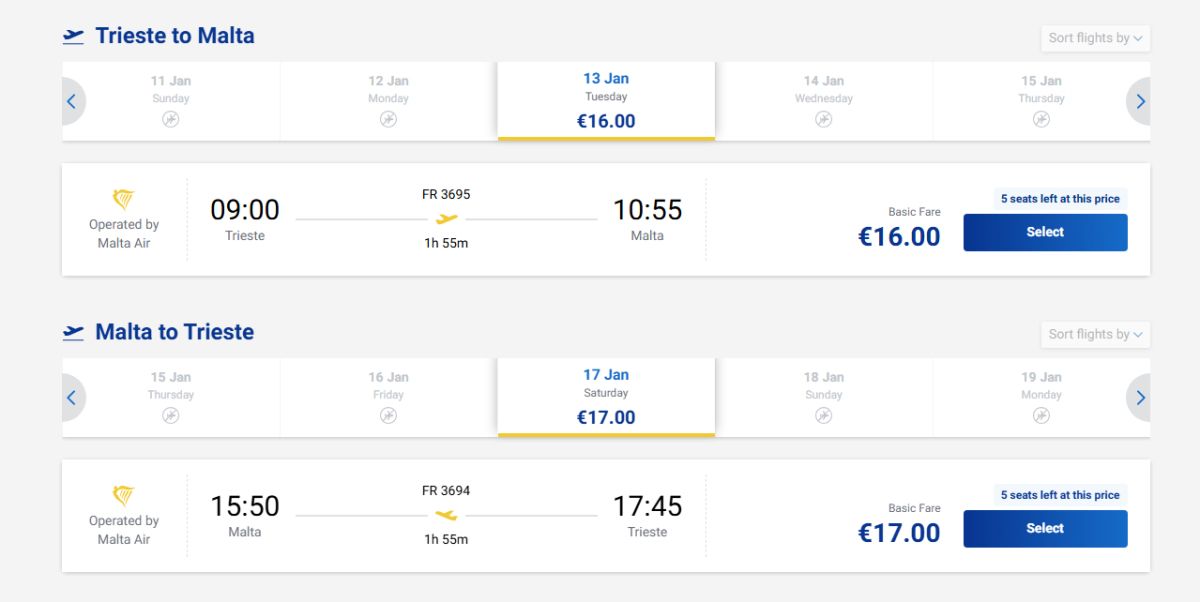The width and height of the screenshot is (1200, 602).
Task: Select the €16.00 Trieste to Malta flight
Action: [x=1045, y=232]
